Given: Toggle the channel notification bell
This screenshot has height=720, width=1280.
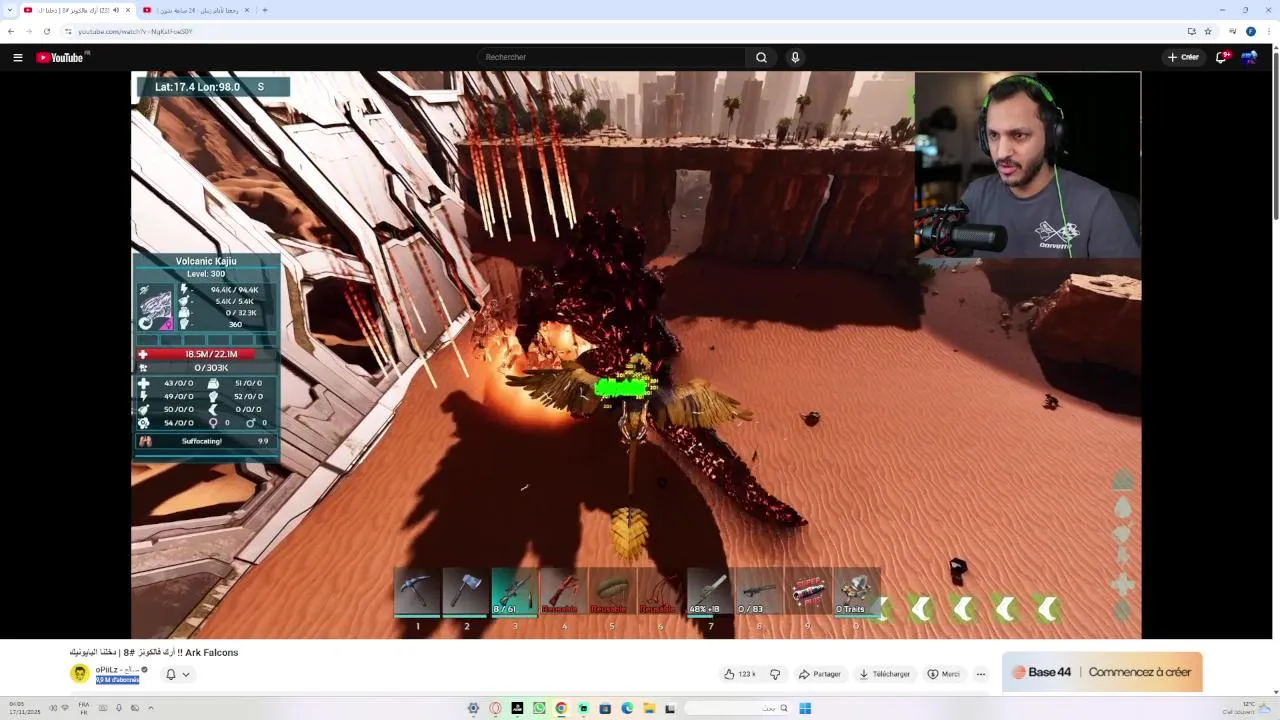Looking at the screenshot, I should tap(171, 674).
